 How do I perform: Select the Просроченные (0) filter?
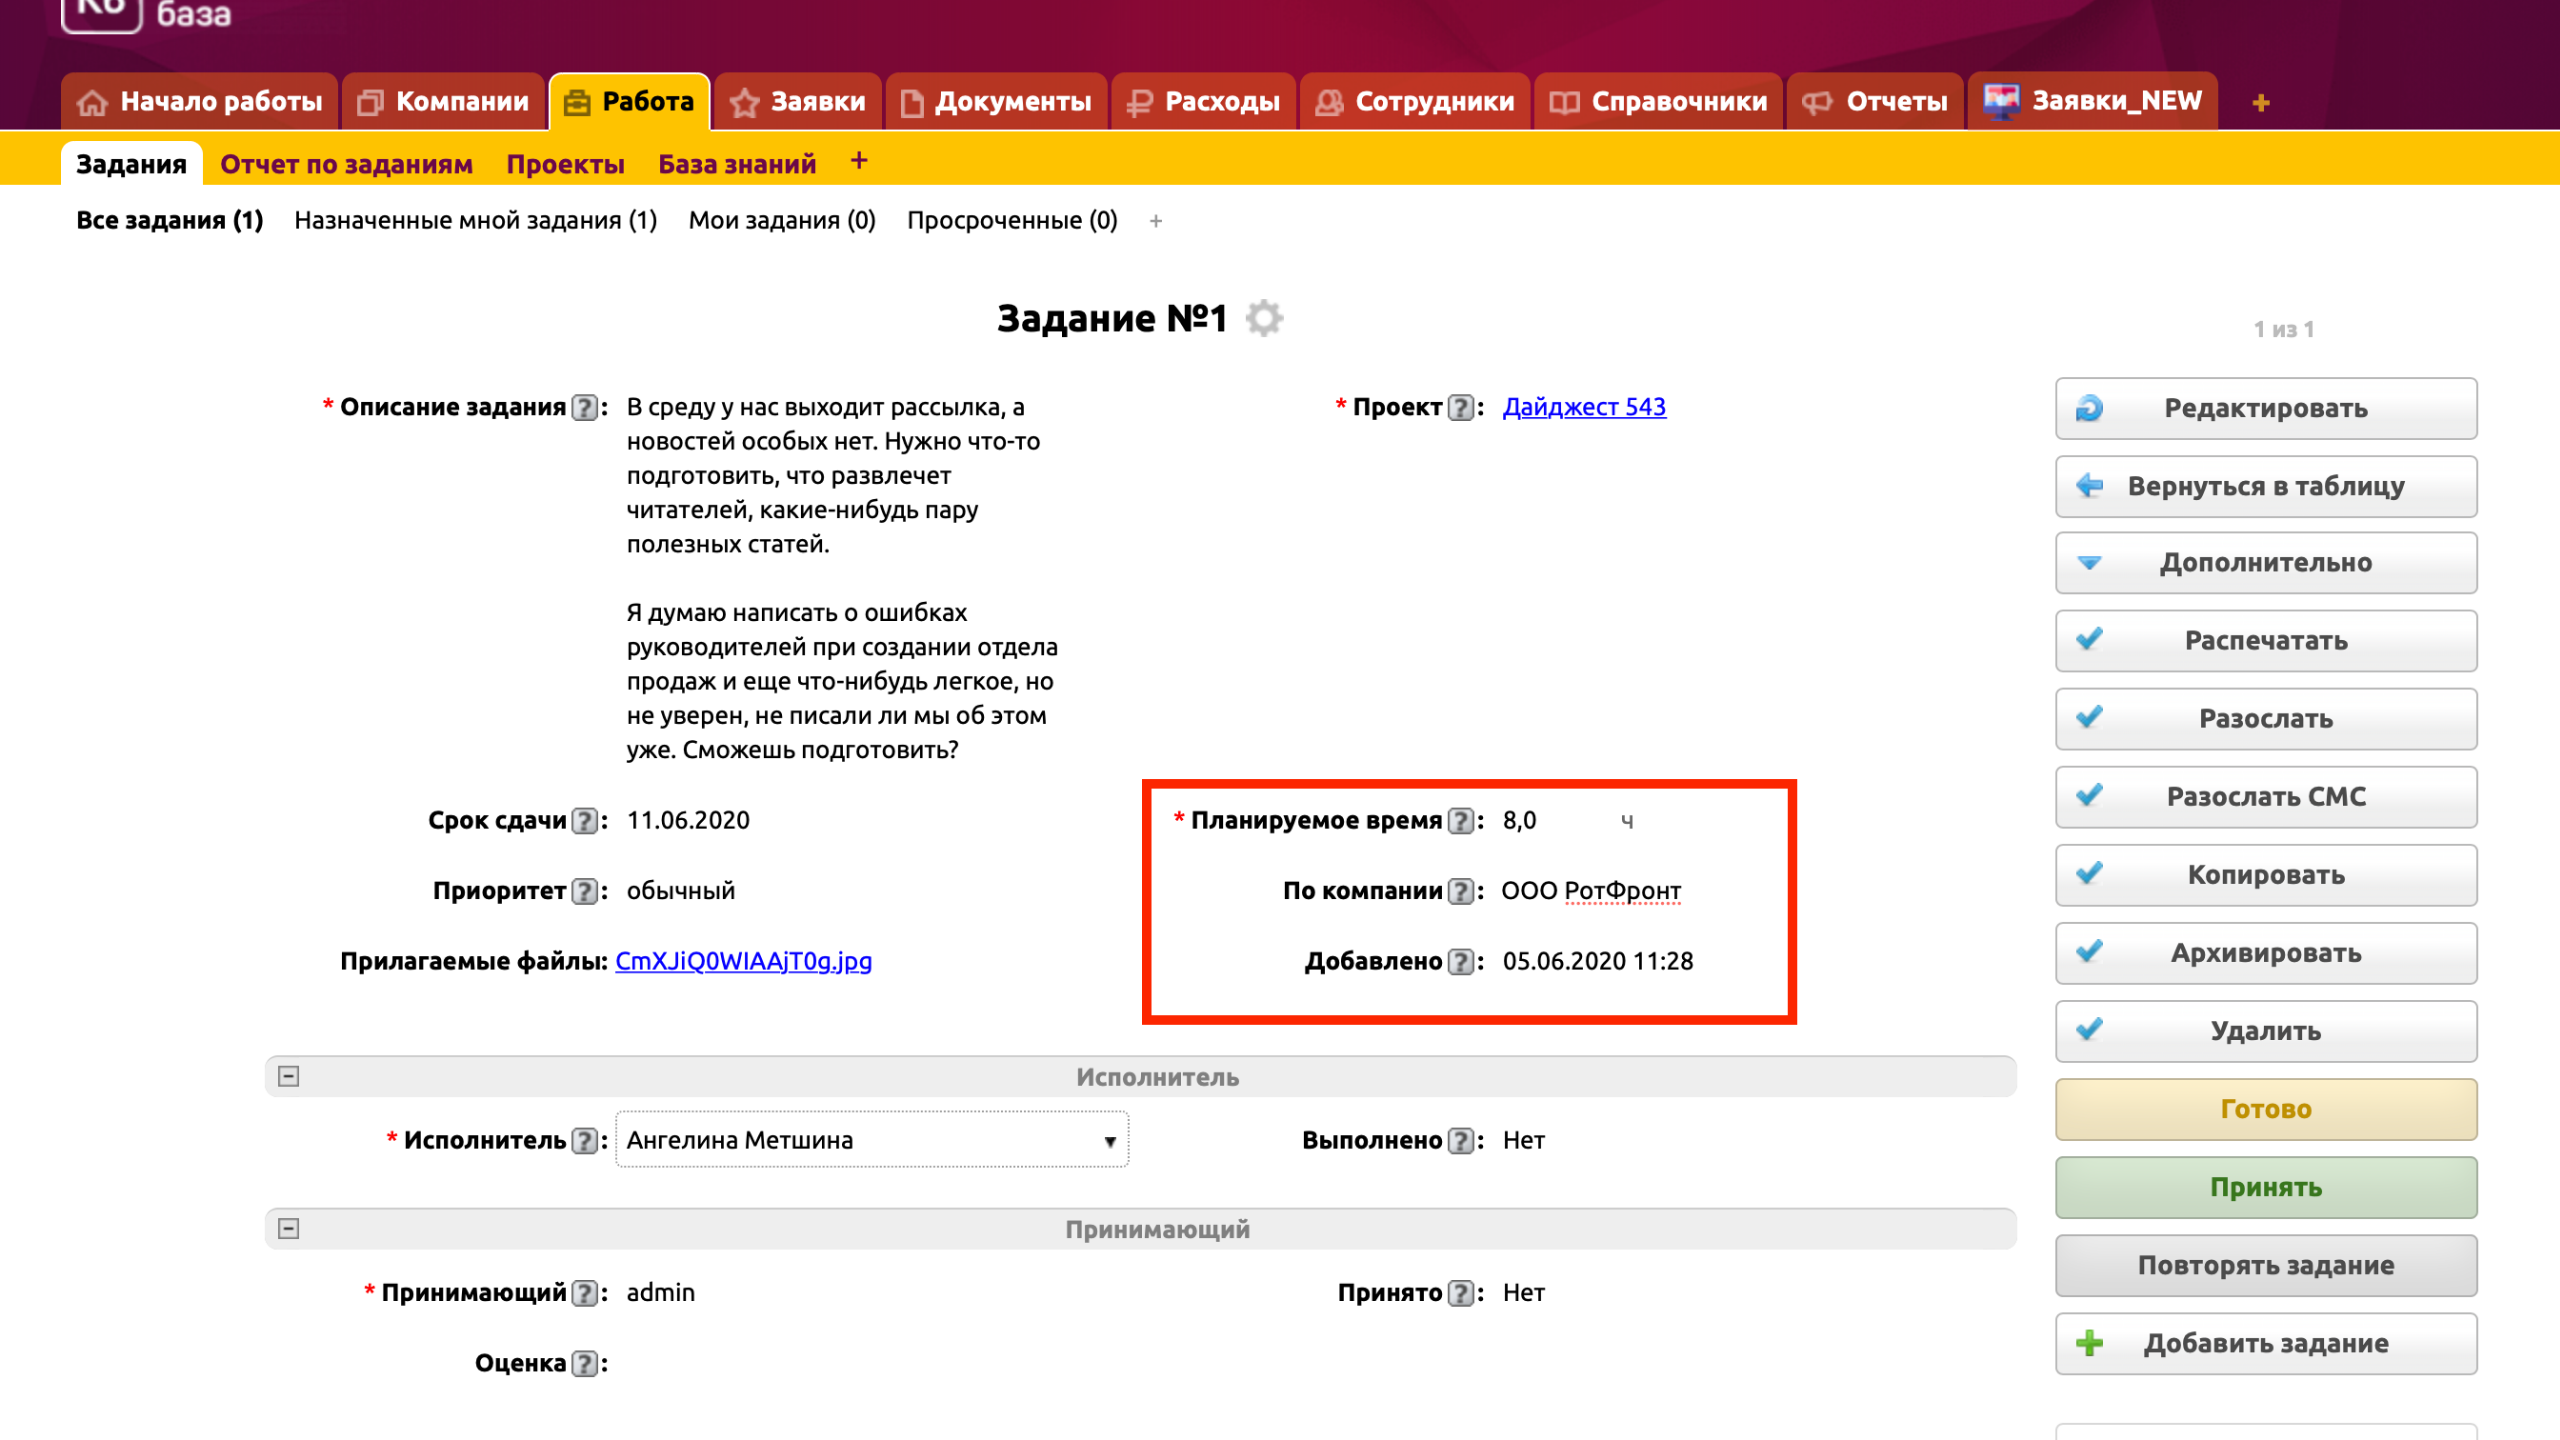[1011, 220]
